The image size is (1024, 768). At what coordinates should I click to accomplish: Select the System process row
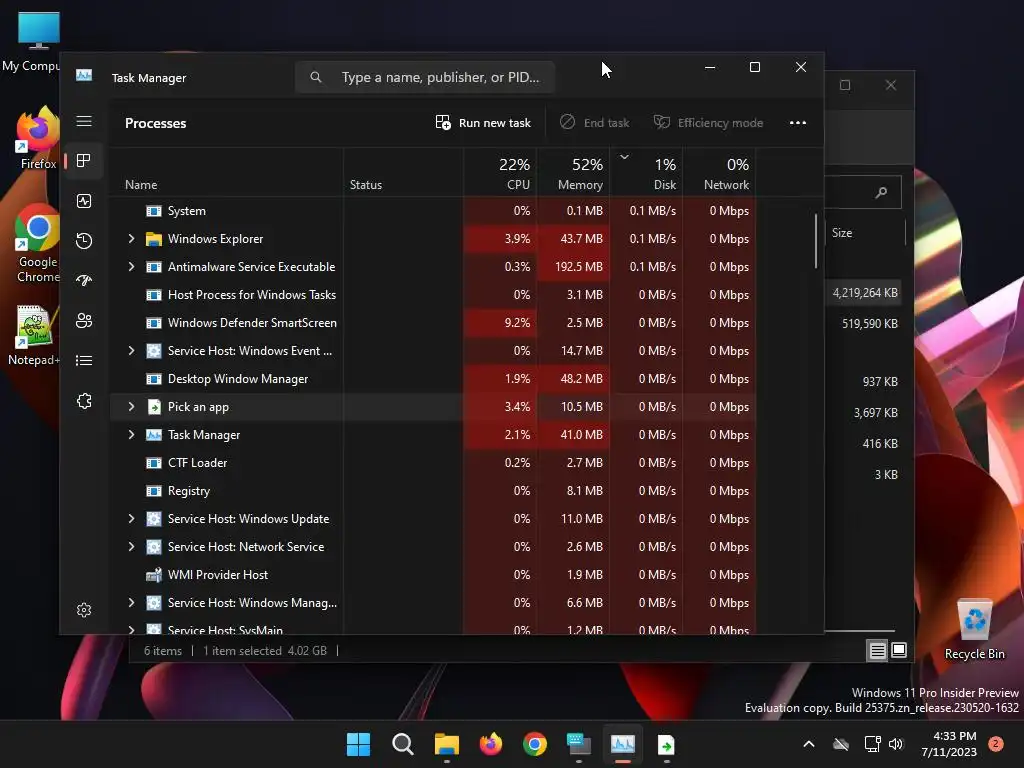point(433,211)
